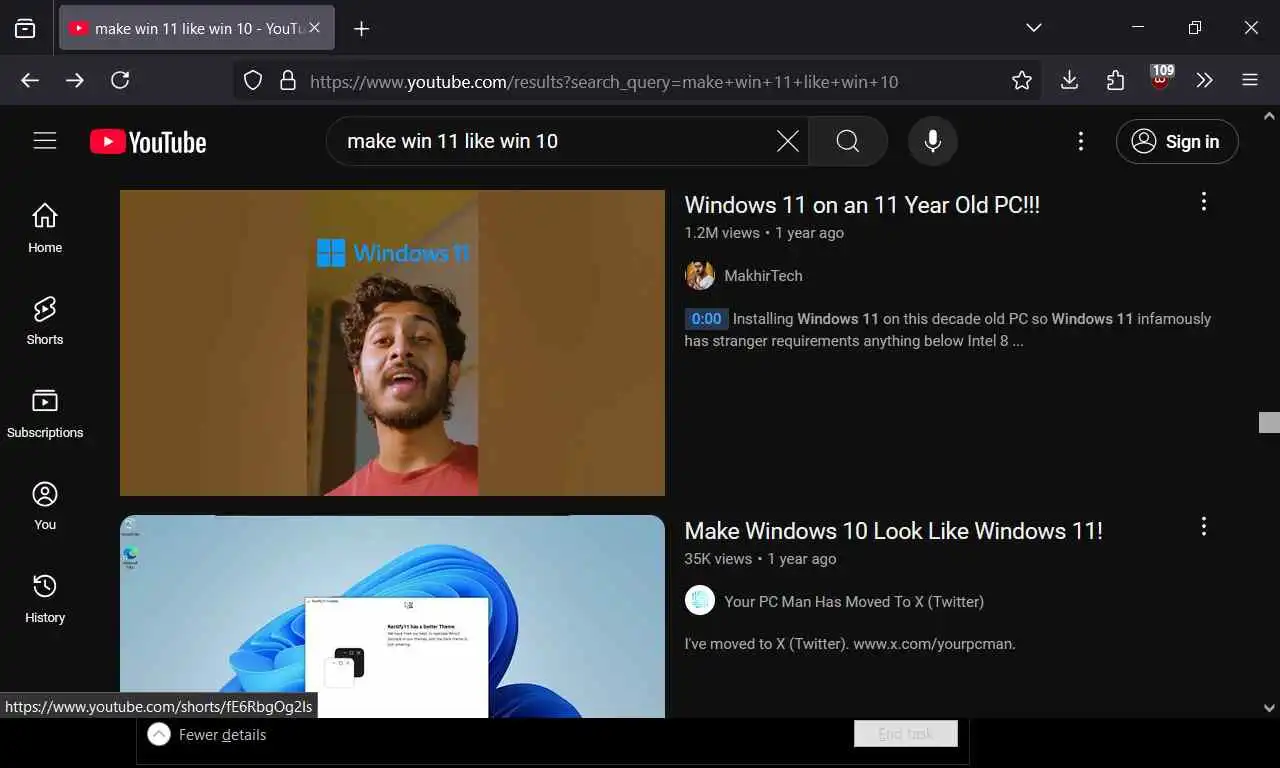This screenshot has height=768, width=1280.
Task: Open History in sidebar
Action: click(x=45, y=598)
